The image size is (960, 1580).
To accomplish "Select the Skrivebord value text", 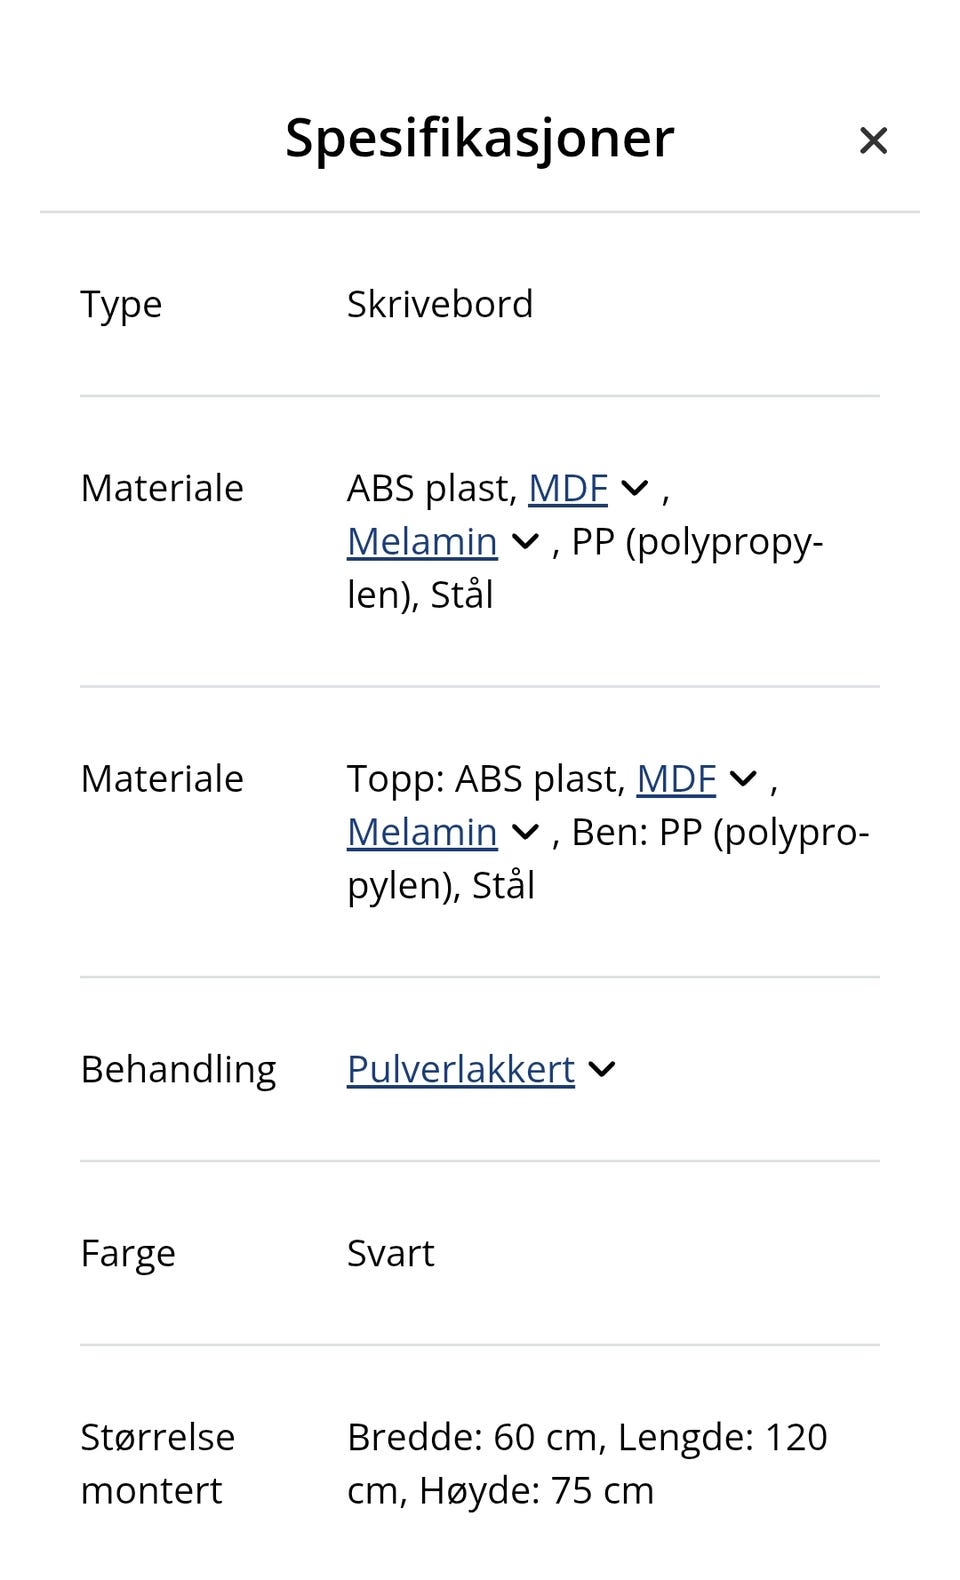I will (x=440, y=304).
